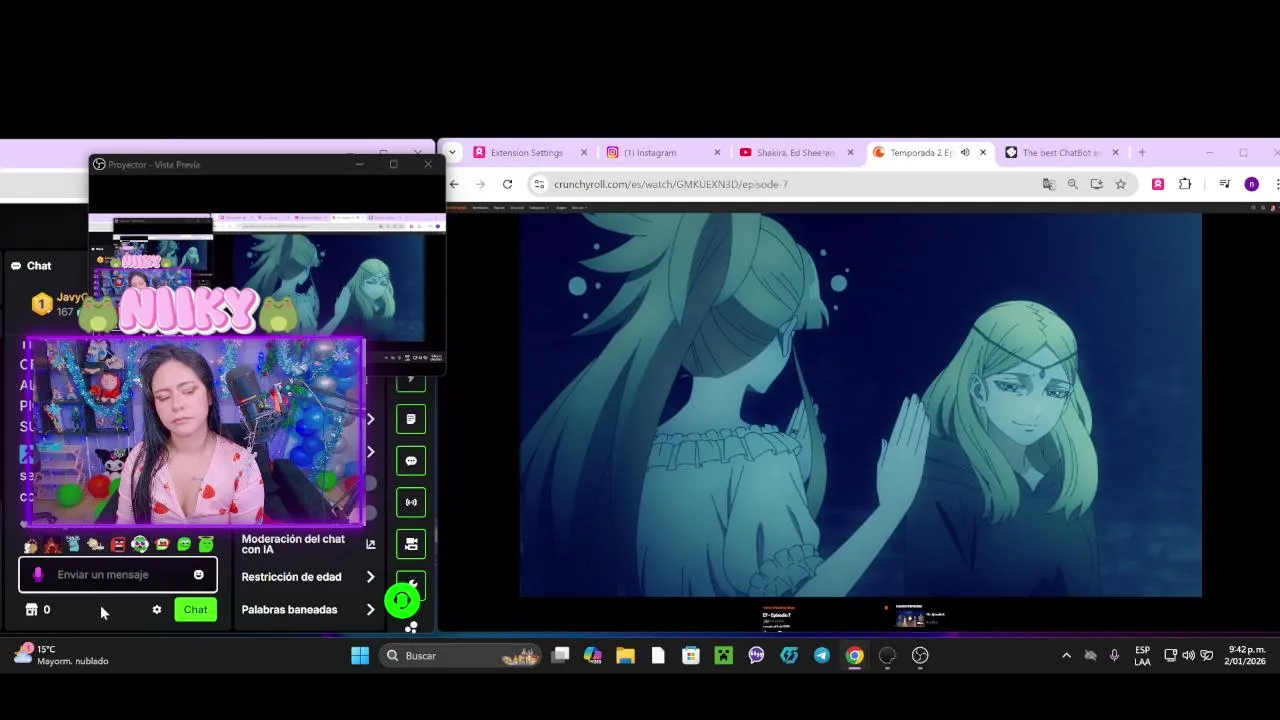The height and width of the screenshot is (720, 1280).
Task: Open the Chrome extensions puzzle menu
Action: (1185, 184)
